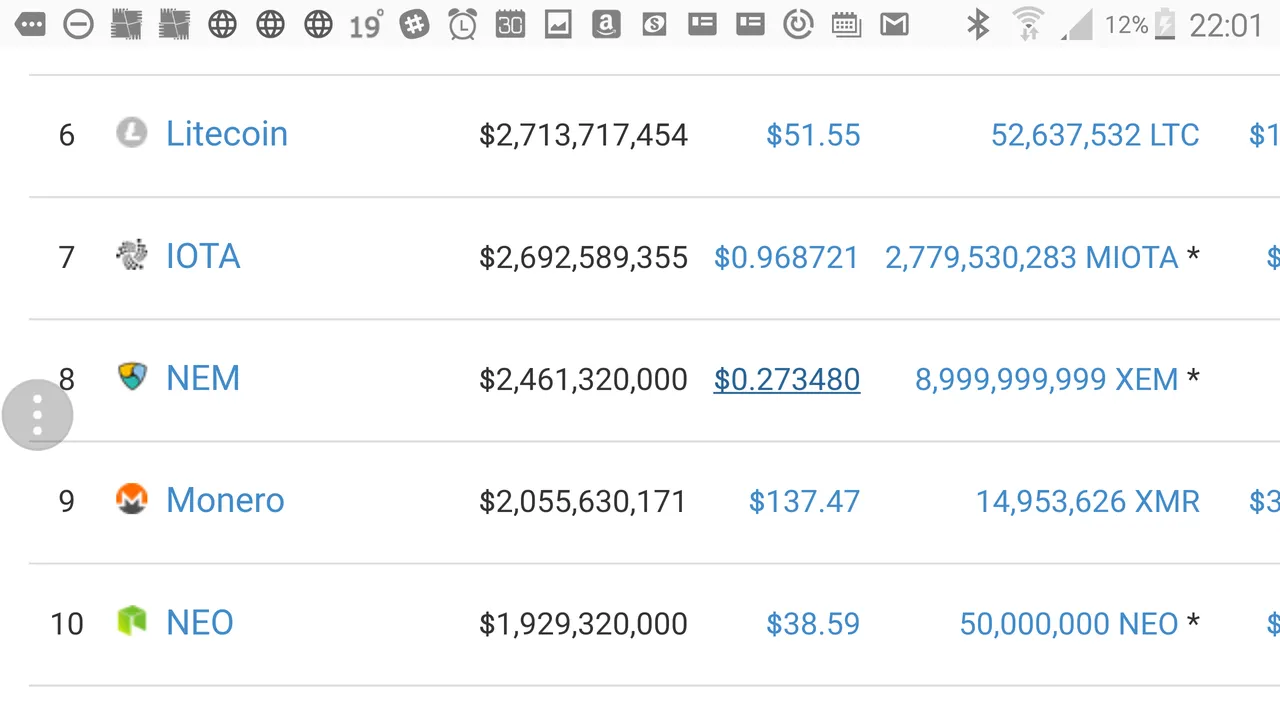Tap the circled S notification icon
Viewport: 1280px width, 720px height.
click(654, 24)
